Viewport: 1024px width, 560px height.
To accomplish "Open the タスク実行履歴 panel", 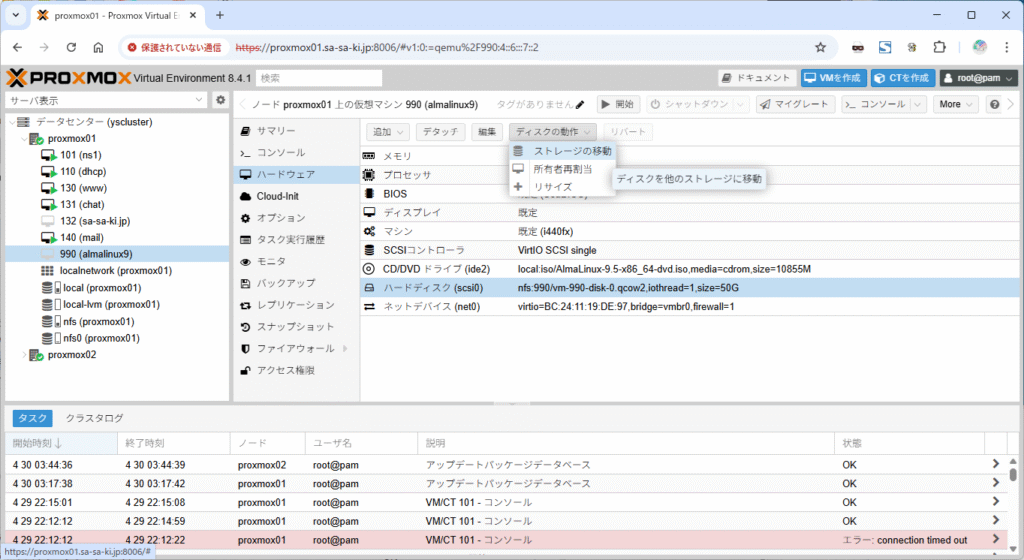I will [x=296, y=240].
